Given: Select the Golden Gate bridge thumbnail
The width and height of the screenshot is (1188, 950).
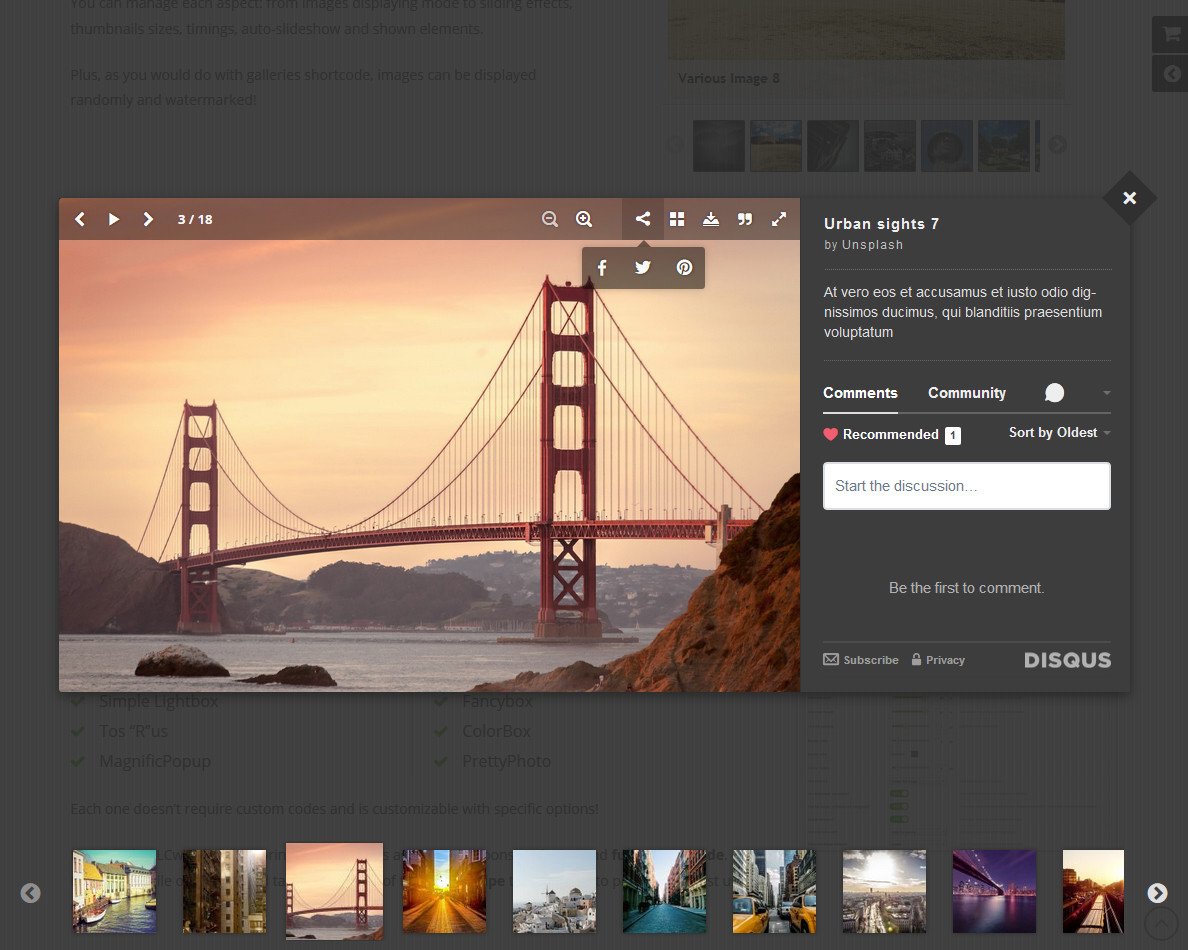Looking at the screenshot, I should pos(334,891).
